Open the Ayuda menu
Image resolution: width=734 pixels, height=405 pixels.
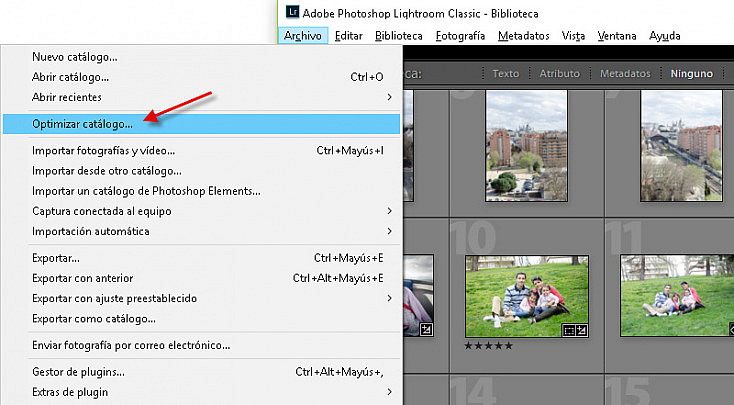(665, 36)
